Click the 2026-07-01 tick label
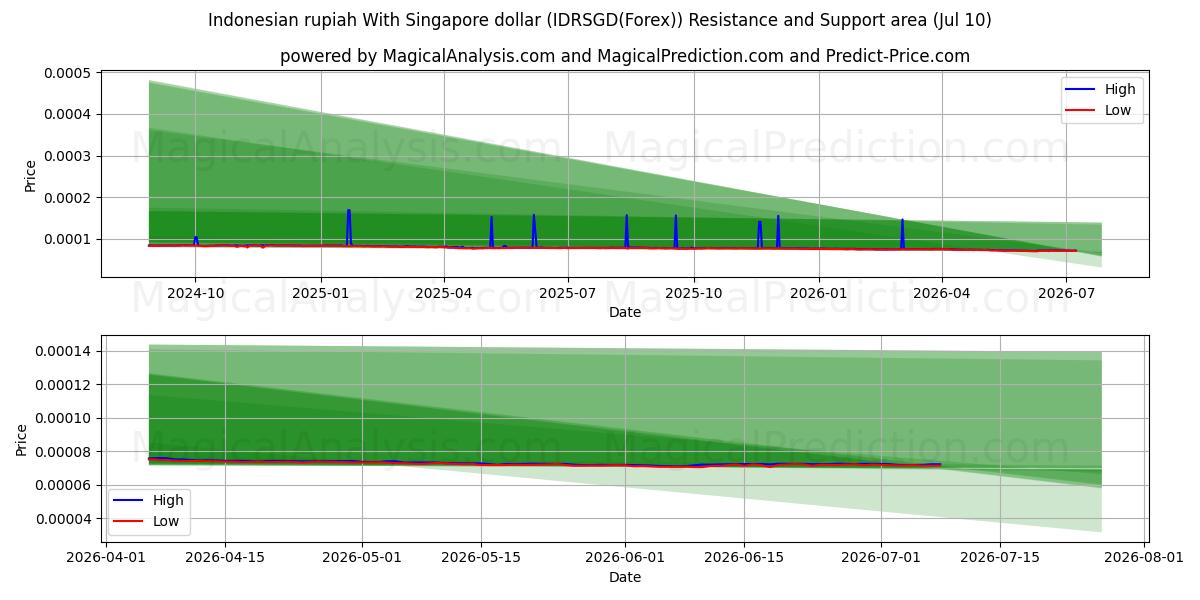This screenshot has width=1200, height=600. click(881, 558)
